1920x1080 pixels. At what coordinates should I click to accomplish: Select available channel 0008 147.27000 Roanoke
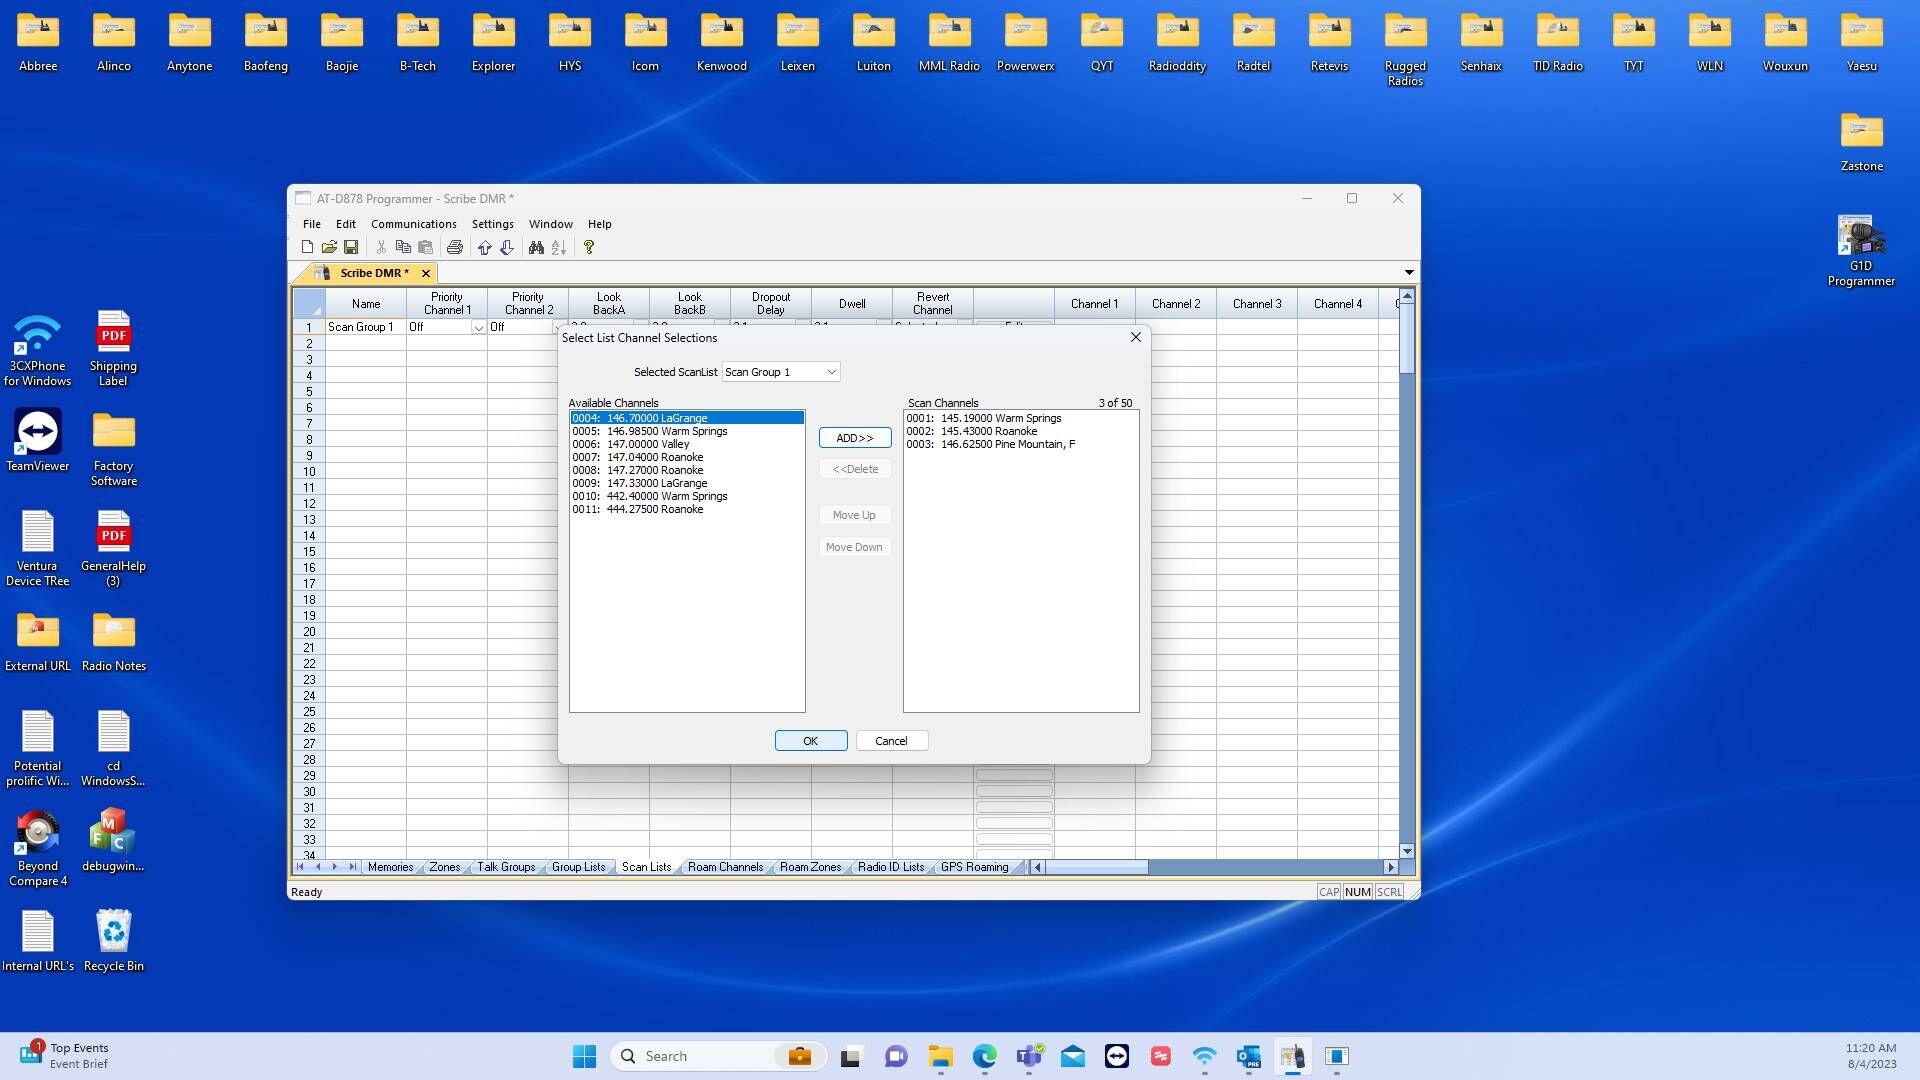[x=687, y=470]
